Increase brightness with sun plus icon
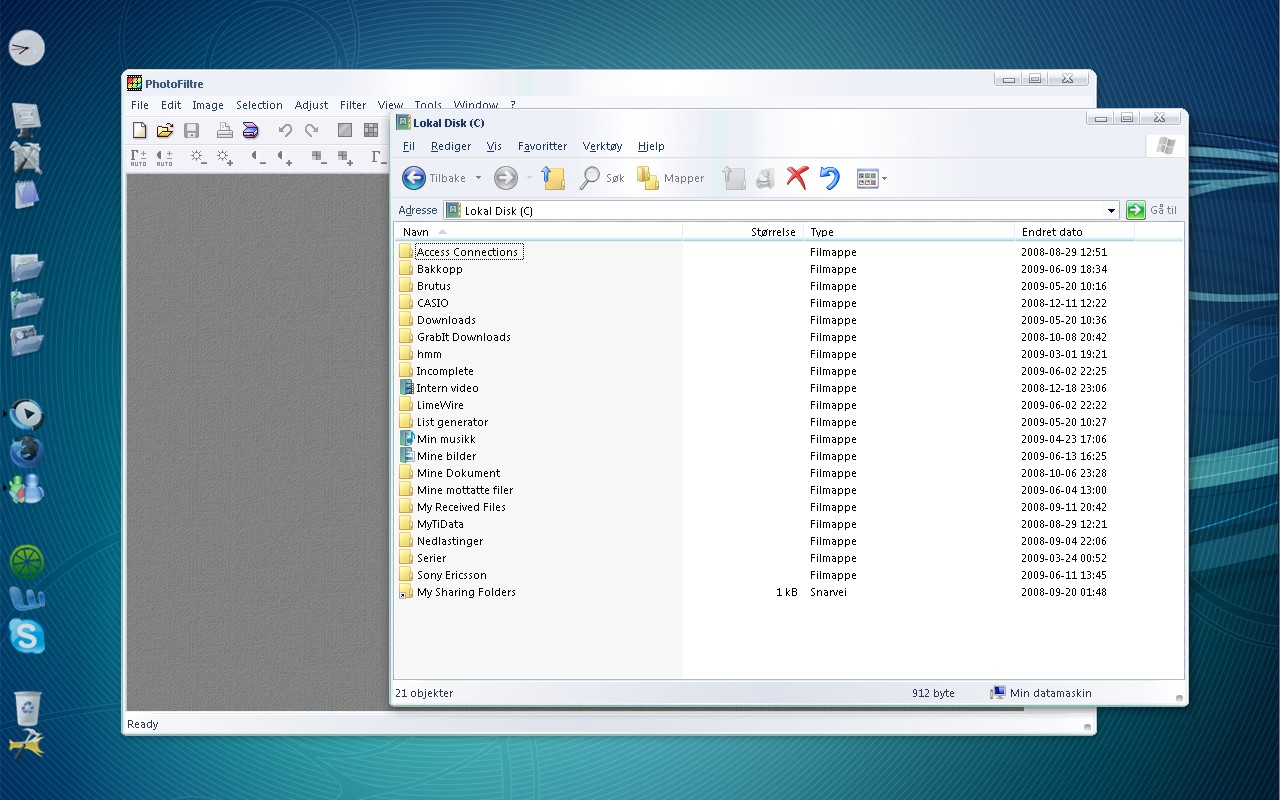Screen dimensions: 1280x800 click(x=224, y=157)
